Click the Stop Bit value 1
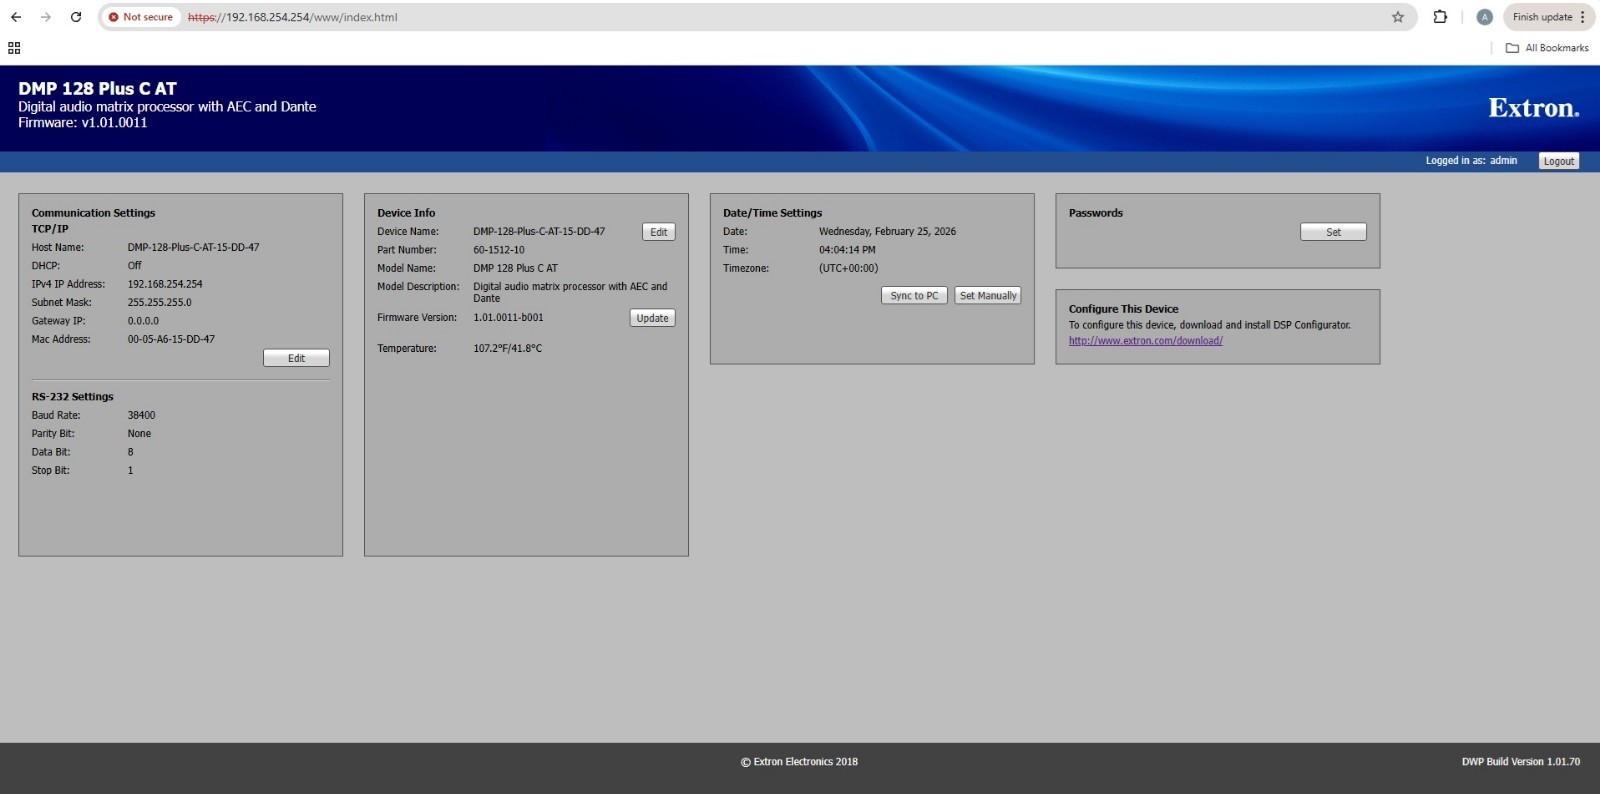Image resolution: width=1600 pixels, height=794 pixels. [130, 470]
